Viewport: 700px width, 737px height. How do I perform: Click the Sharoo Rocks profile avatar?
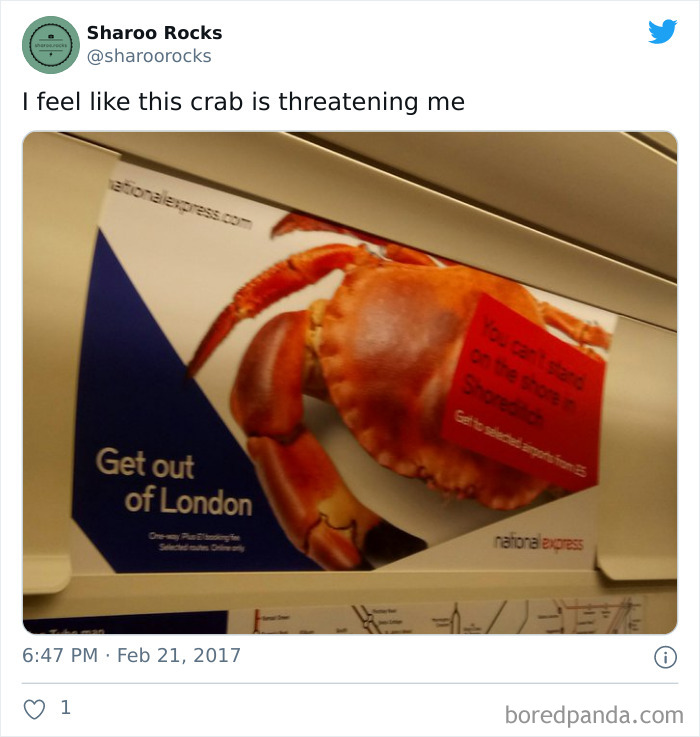tap(51, 45)
